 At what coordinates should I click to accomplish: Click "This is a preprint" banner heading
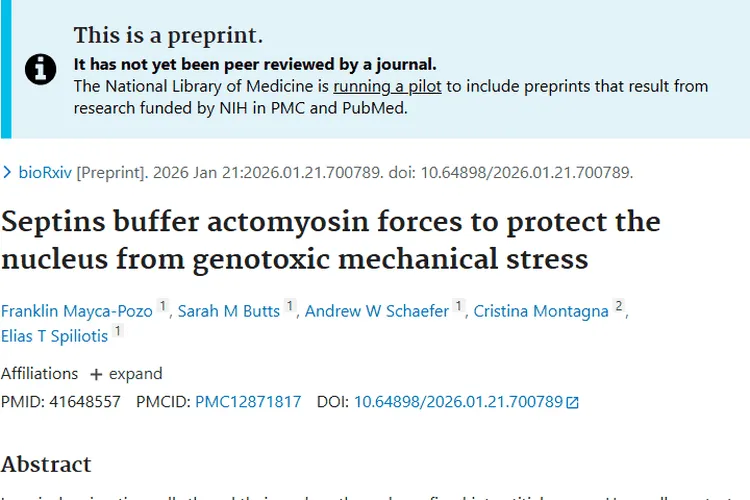[168, 37]
